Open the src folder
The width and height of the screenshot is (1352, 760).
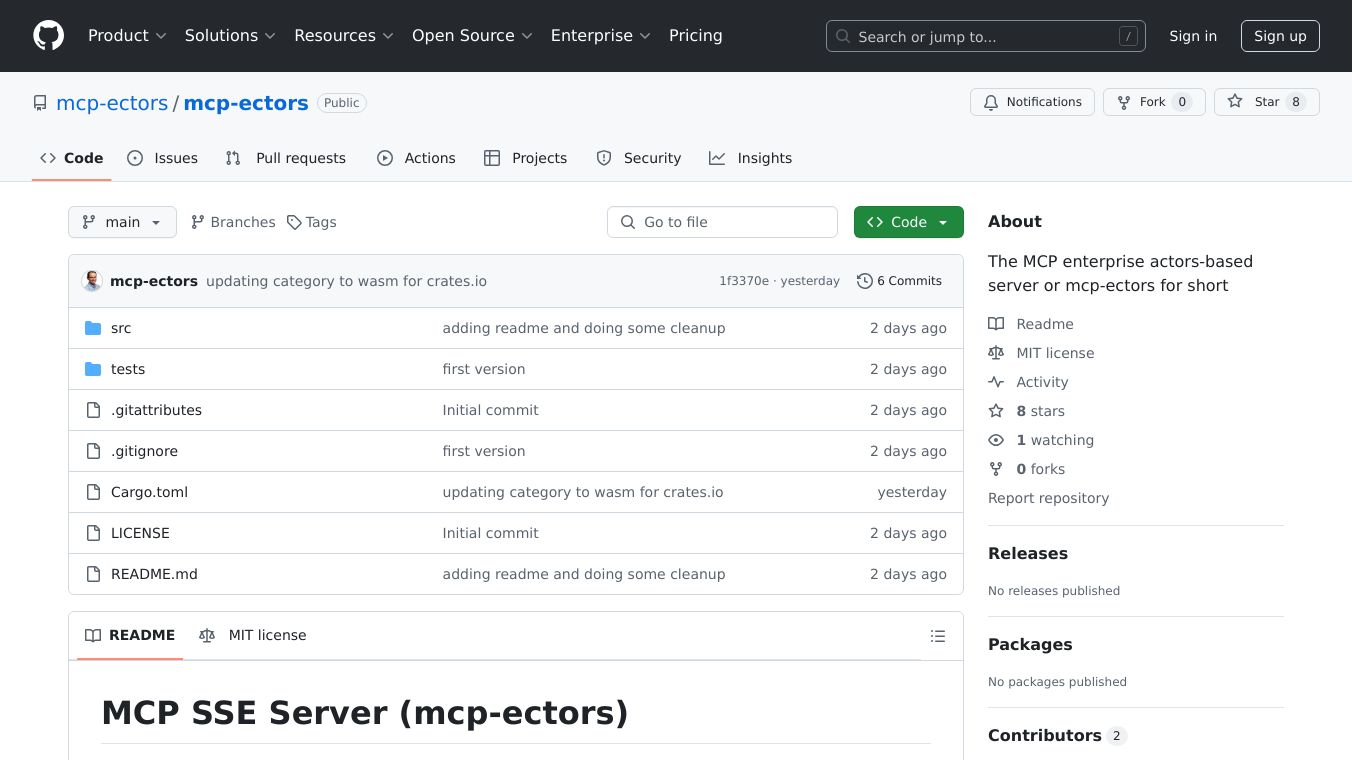point(121,328)
